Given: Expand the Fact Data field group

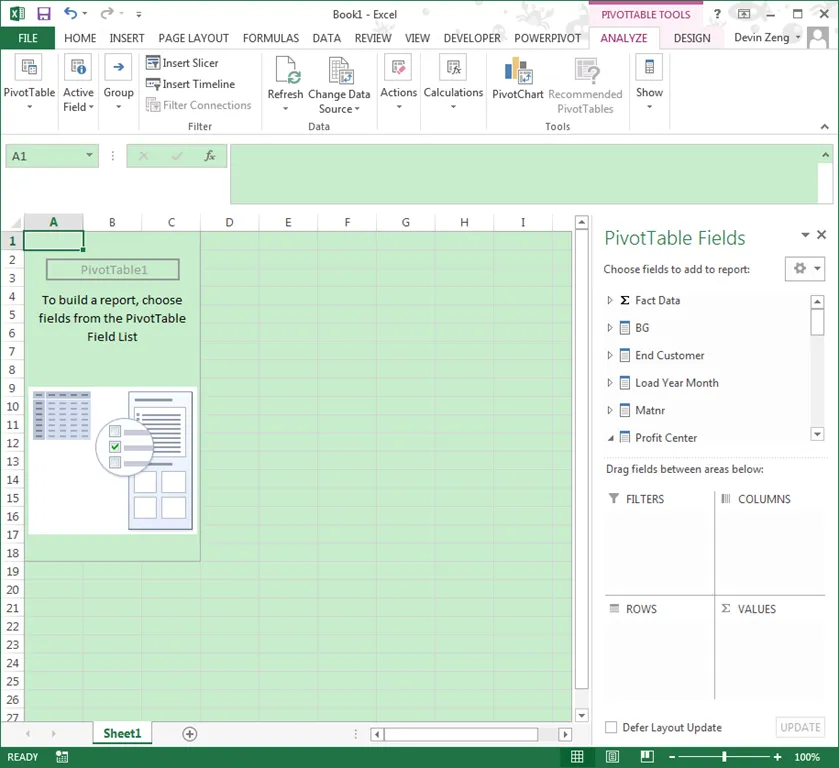Looking at the screenshot, I should [x=609, y=300].
